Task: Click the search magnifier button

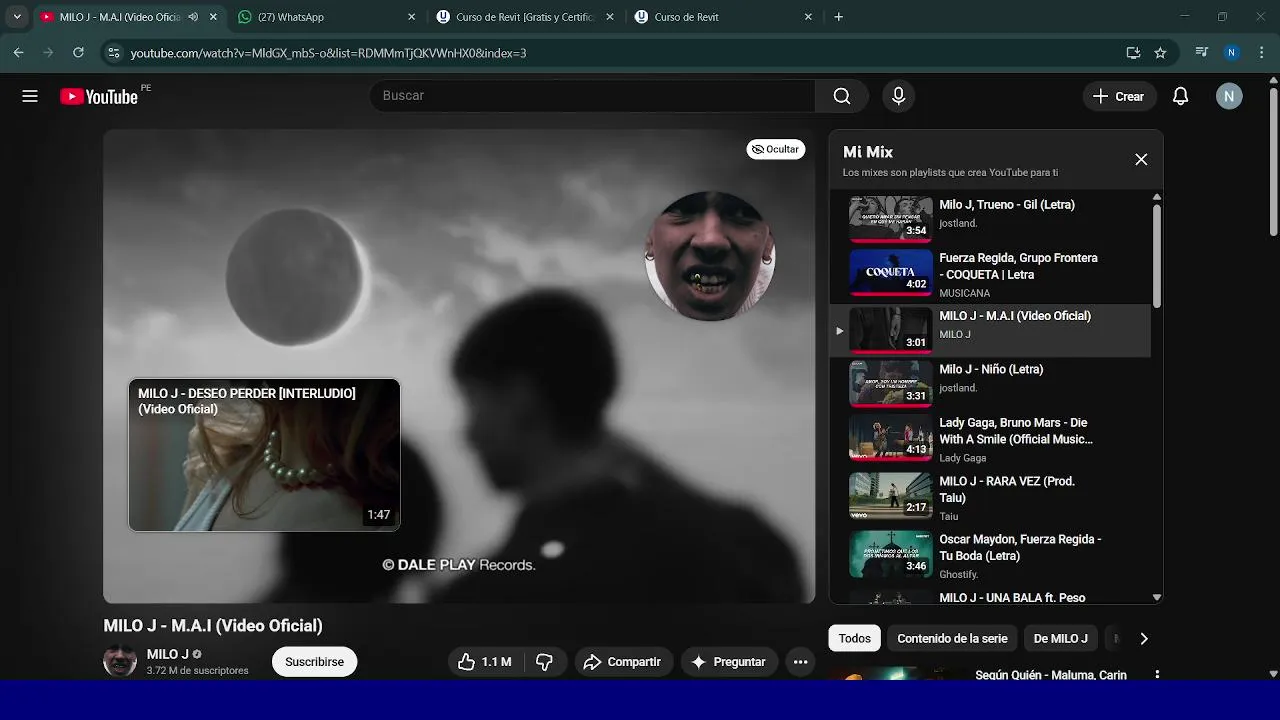Action: click(842, 96)
